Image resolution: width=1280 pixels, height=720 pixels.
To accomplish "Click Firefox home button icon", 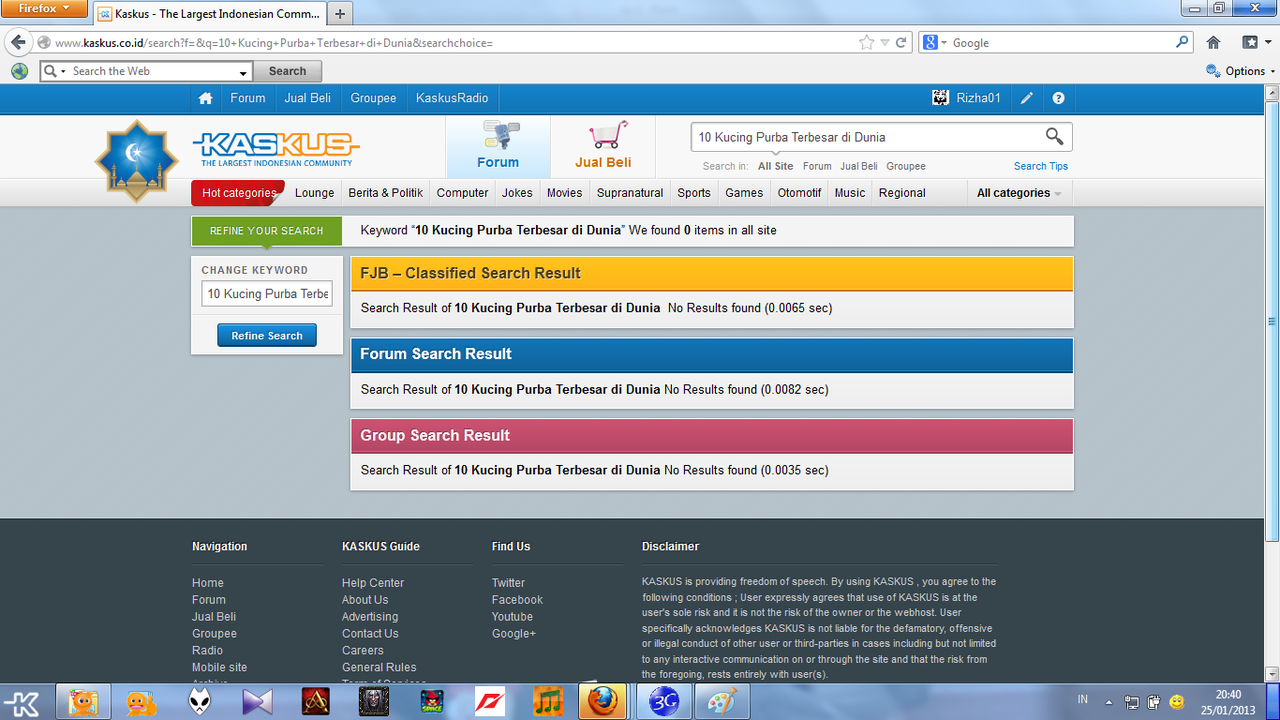I will (1213, 43).
